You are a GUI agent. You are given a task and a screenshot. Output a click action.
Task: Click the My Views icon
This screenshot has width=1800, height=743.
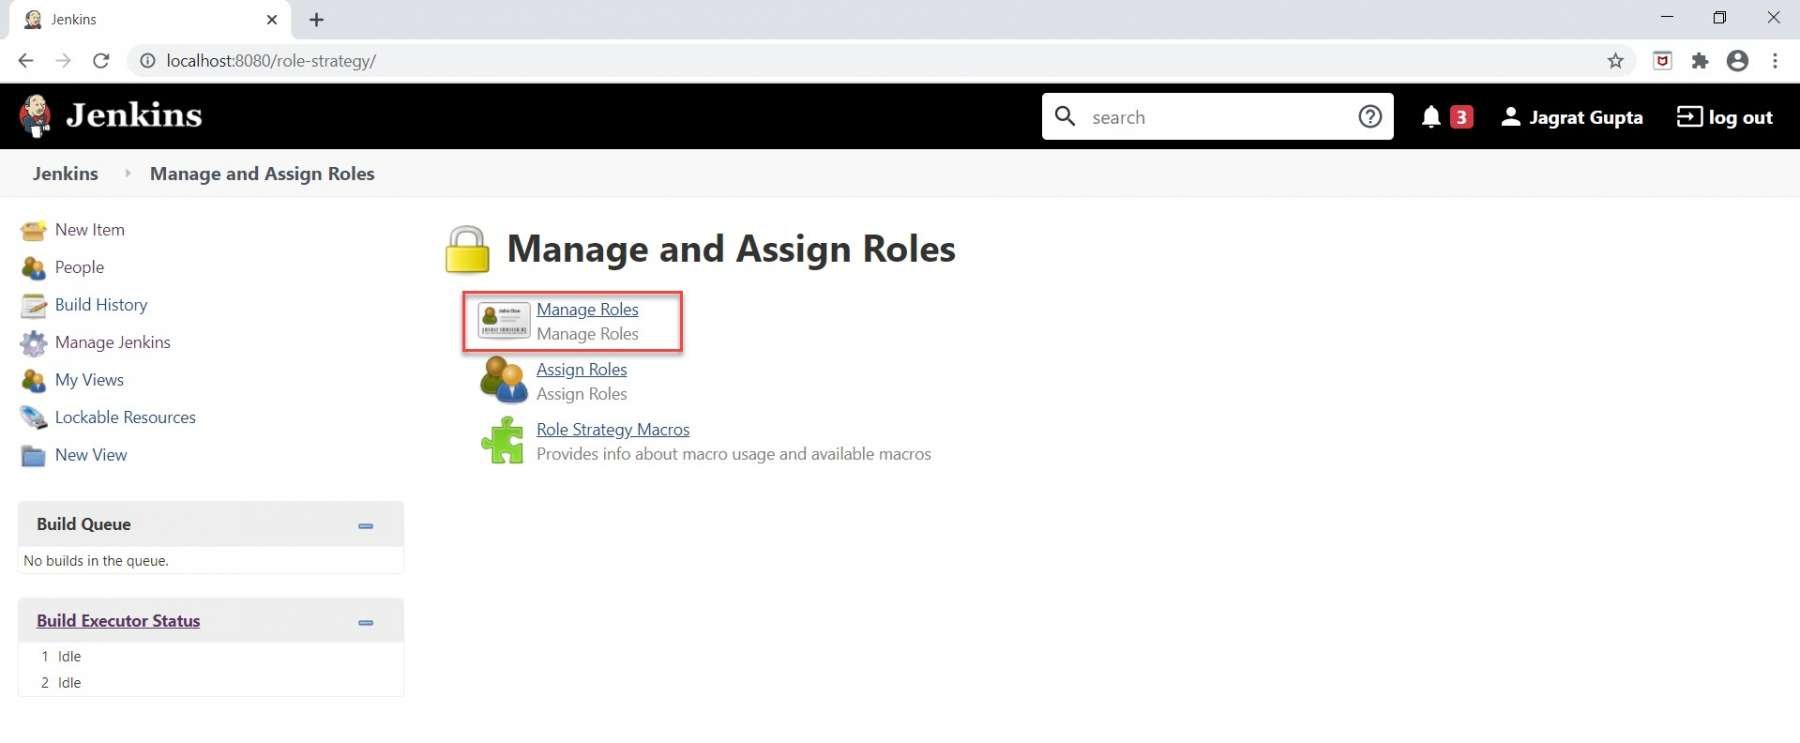(x=33, y=381)
